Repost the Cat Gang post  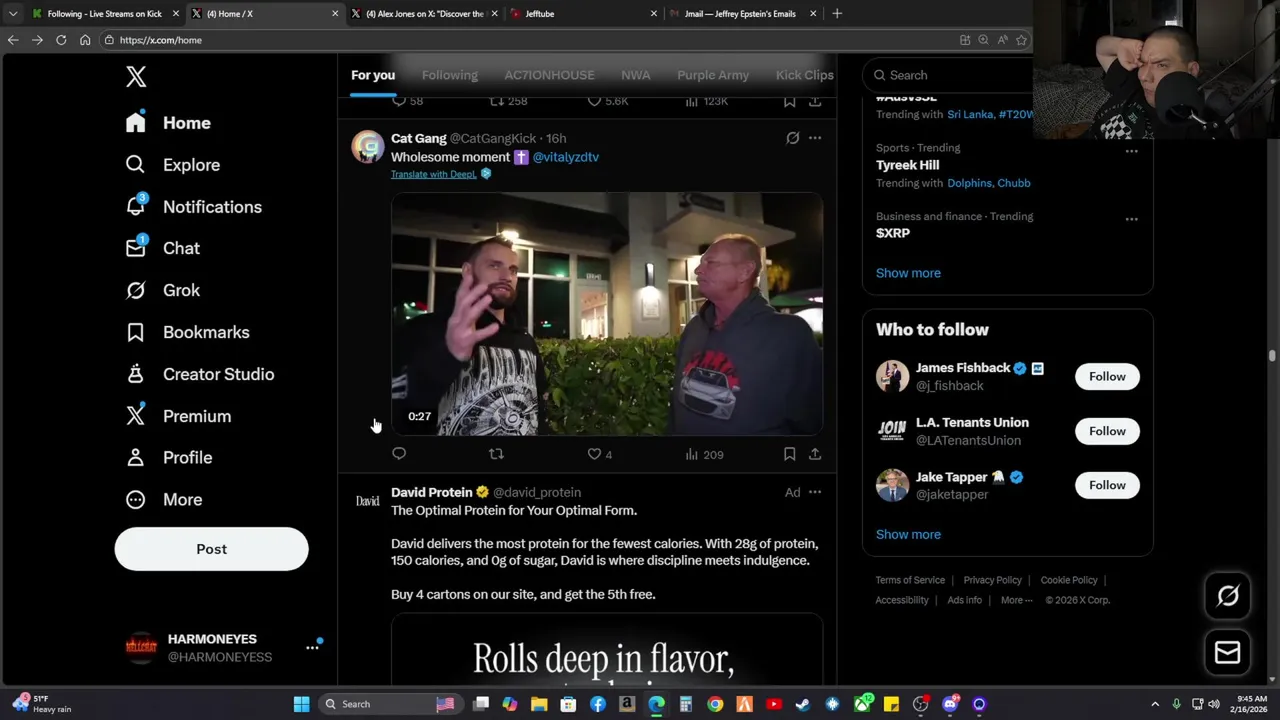click(496, 454)
